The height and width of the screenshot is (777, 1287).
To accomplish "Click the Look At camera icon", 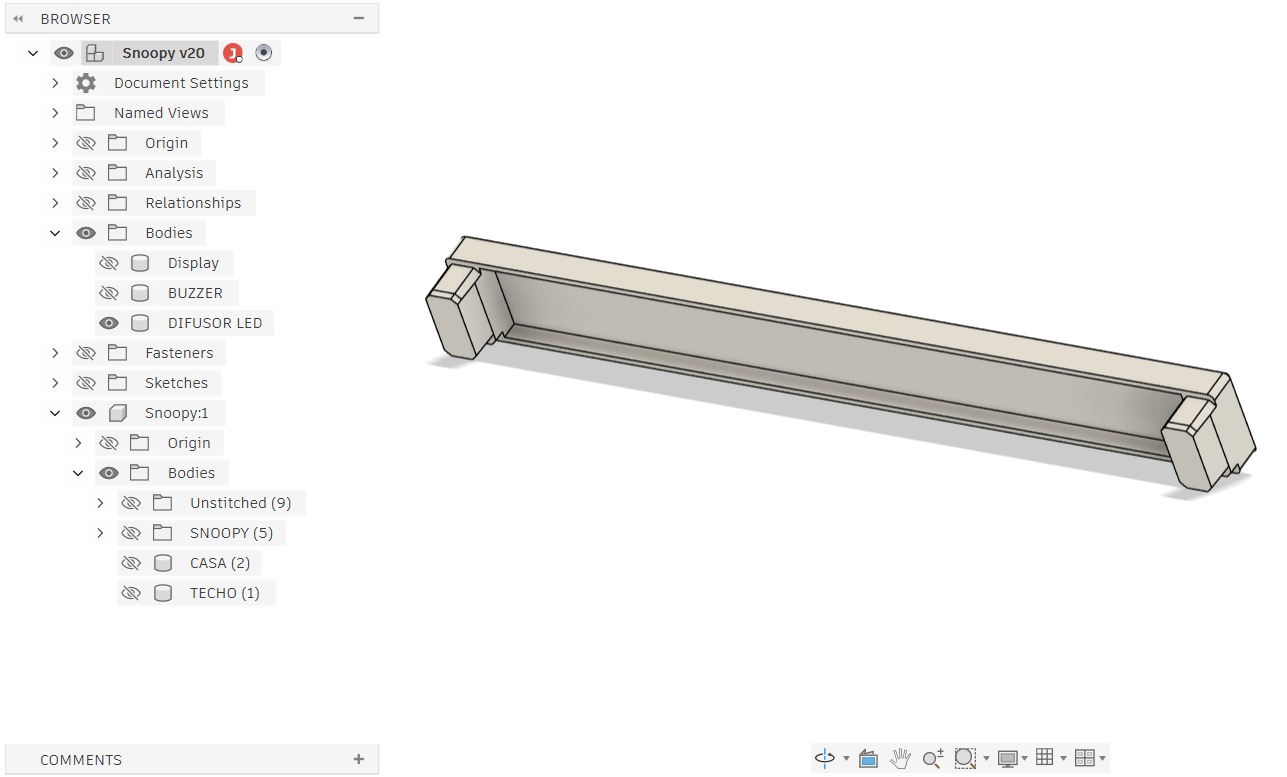I will click(x=868, y=758).
